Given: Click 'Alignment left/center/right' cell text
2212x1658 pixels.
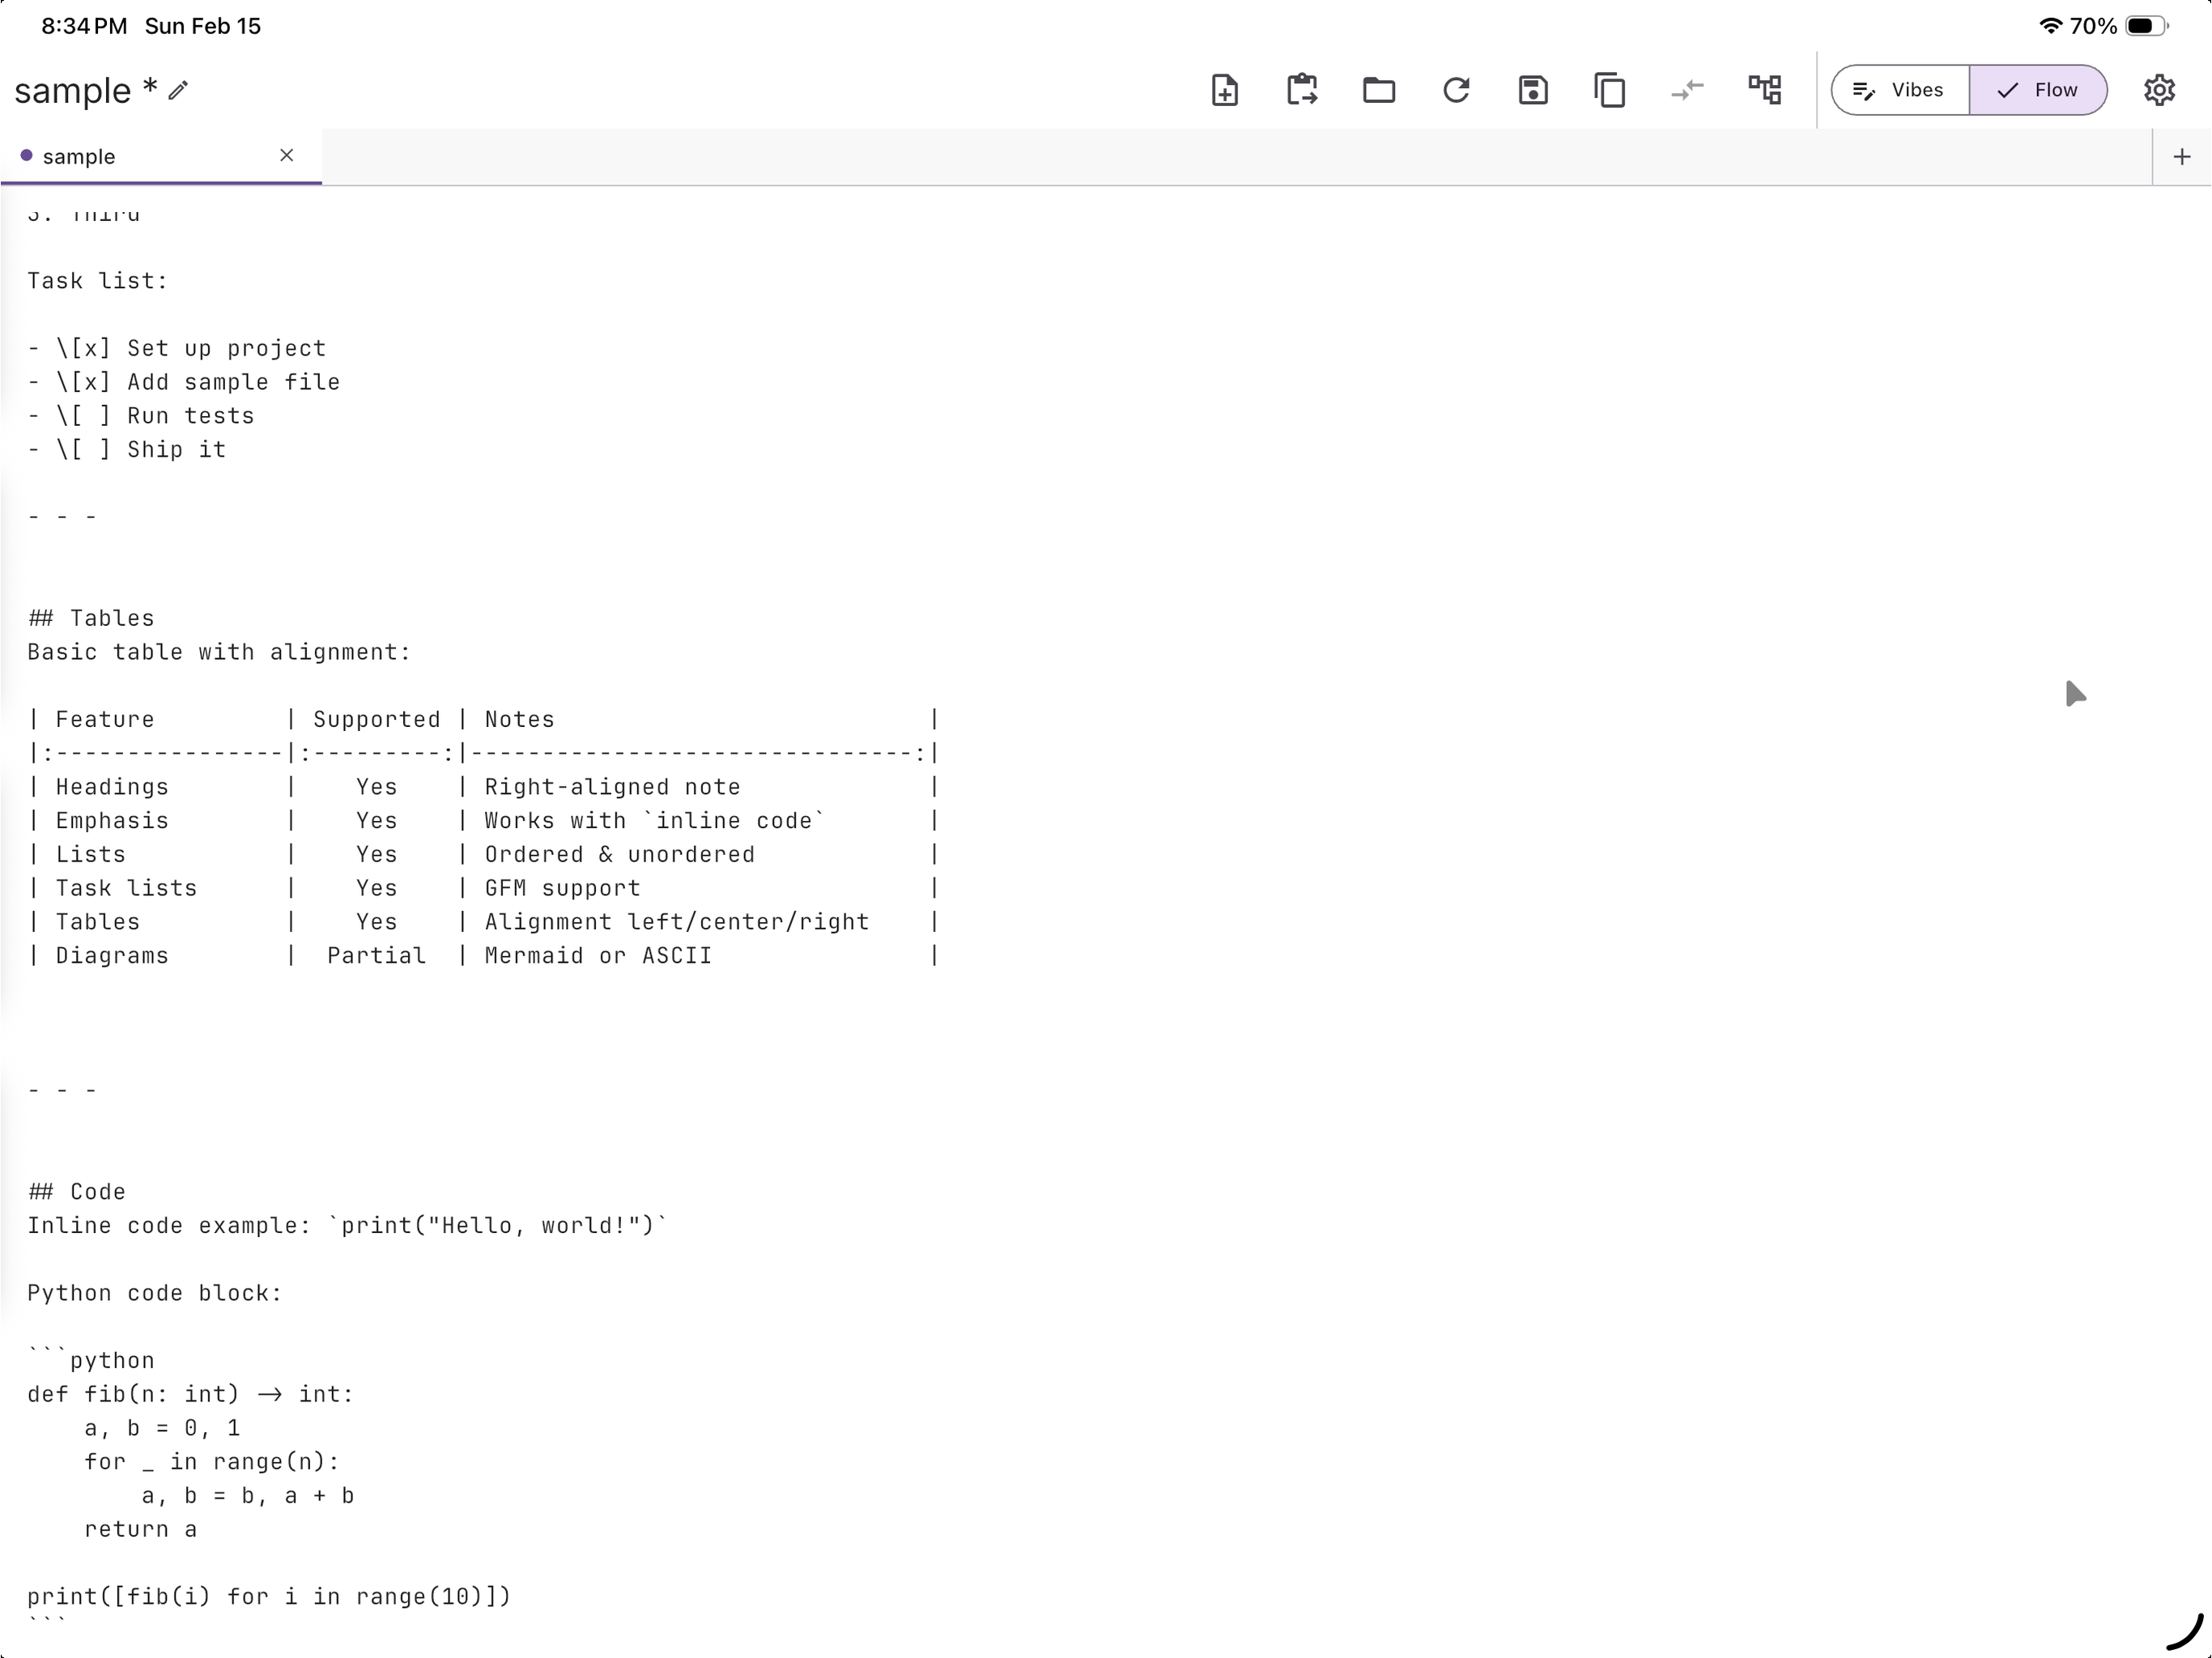Looking at the screenshot, I should pyautogui.click(x=676, y=922).
